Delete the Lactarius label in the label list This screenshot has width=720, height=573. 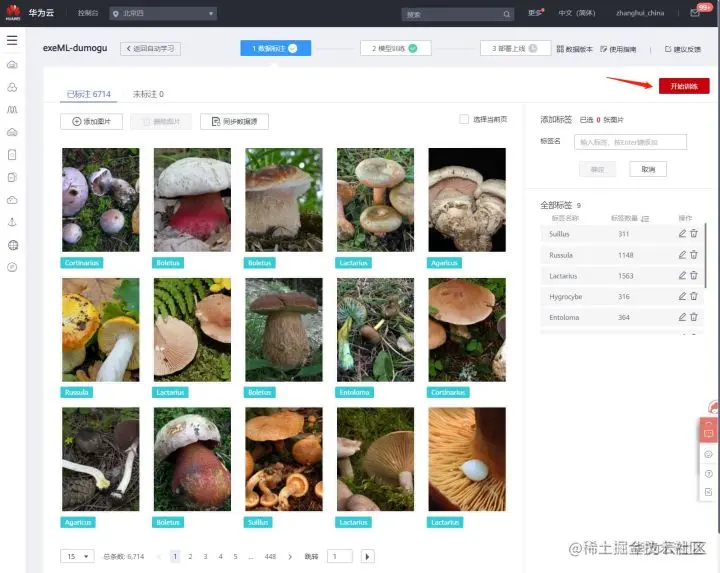(x=694, y=275)
